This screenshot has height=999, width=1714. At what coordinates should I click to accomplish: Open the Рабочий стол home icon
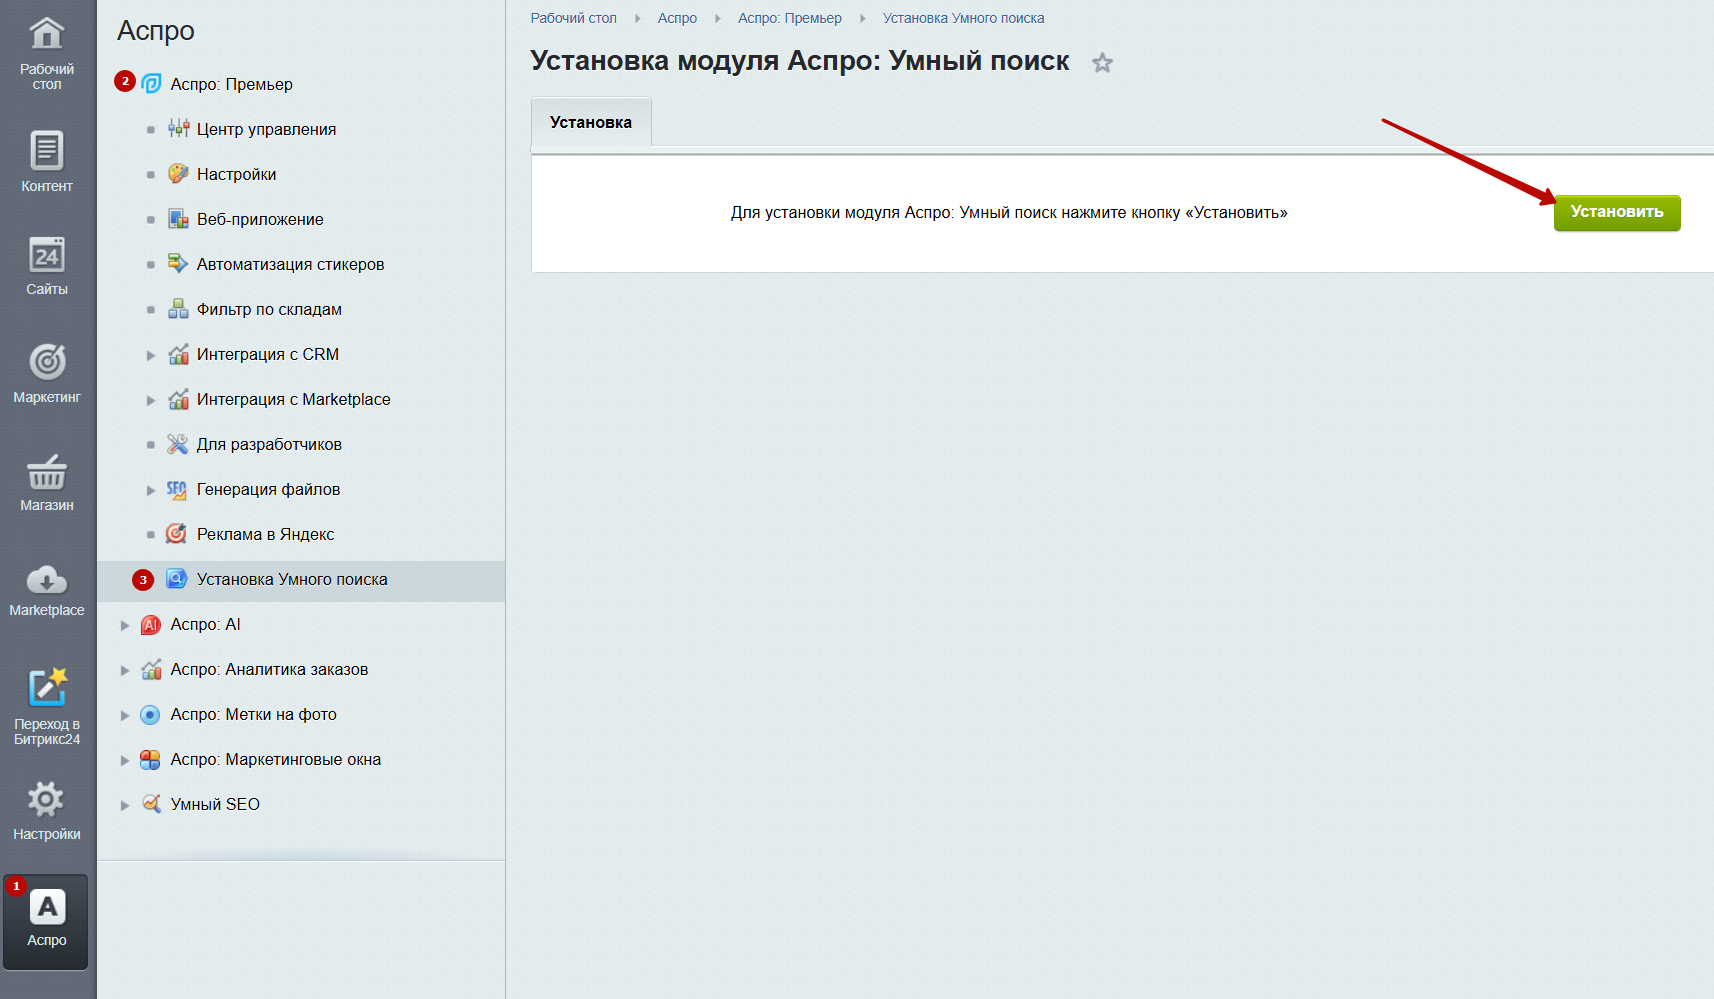pos(47,33)
